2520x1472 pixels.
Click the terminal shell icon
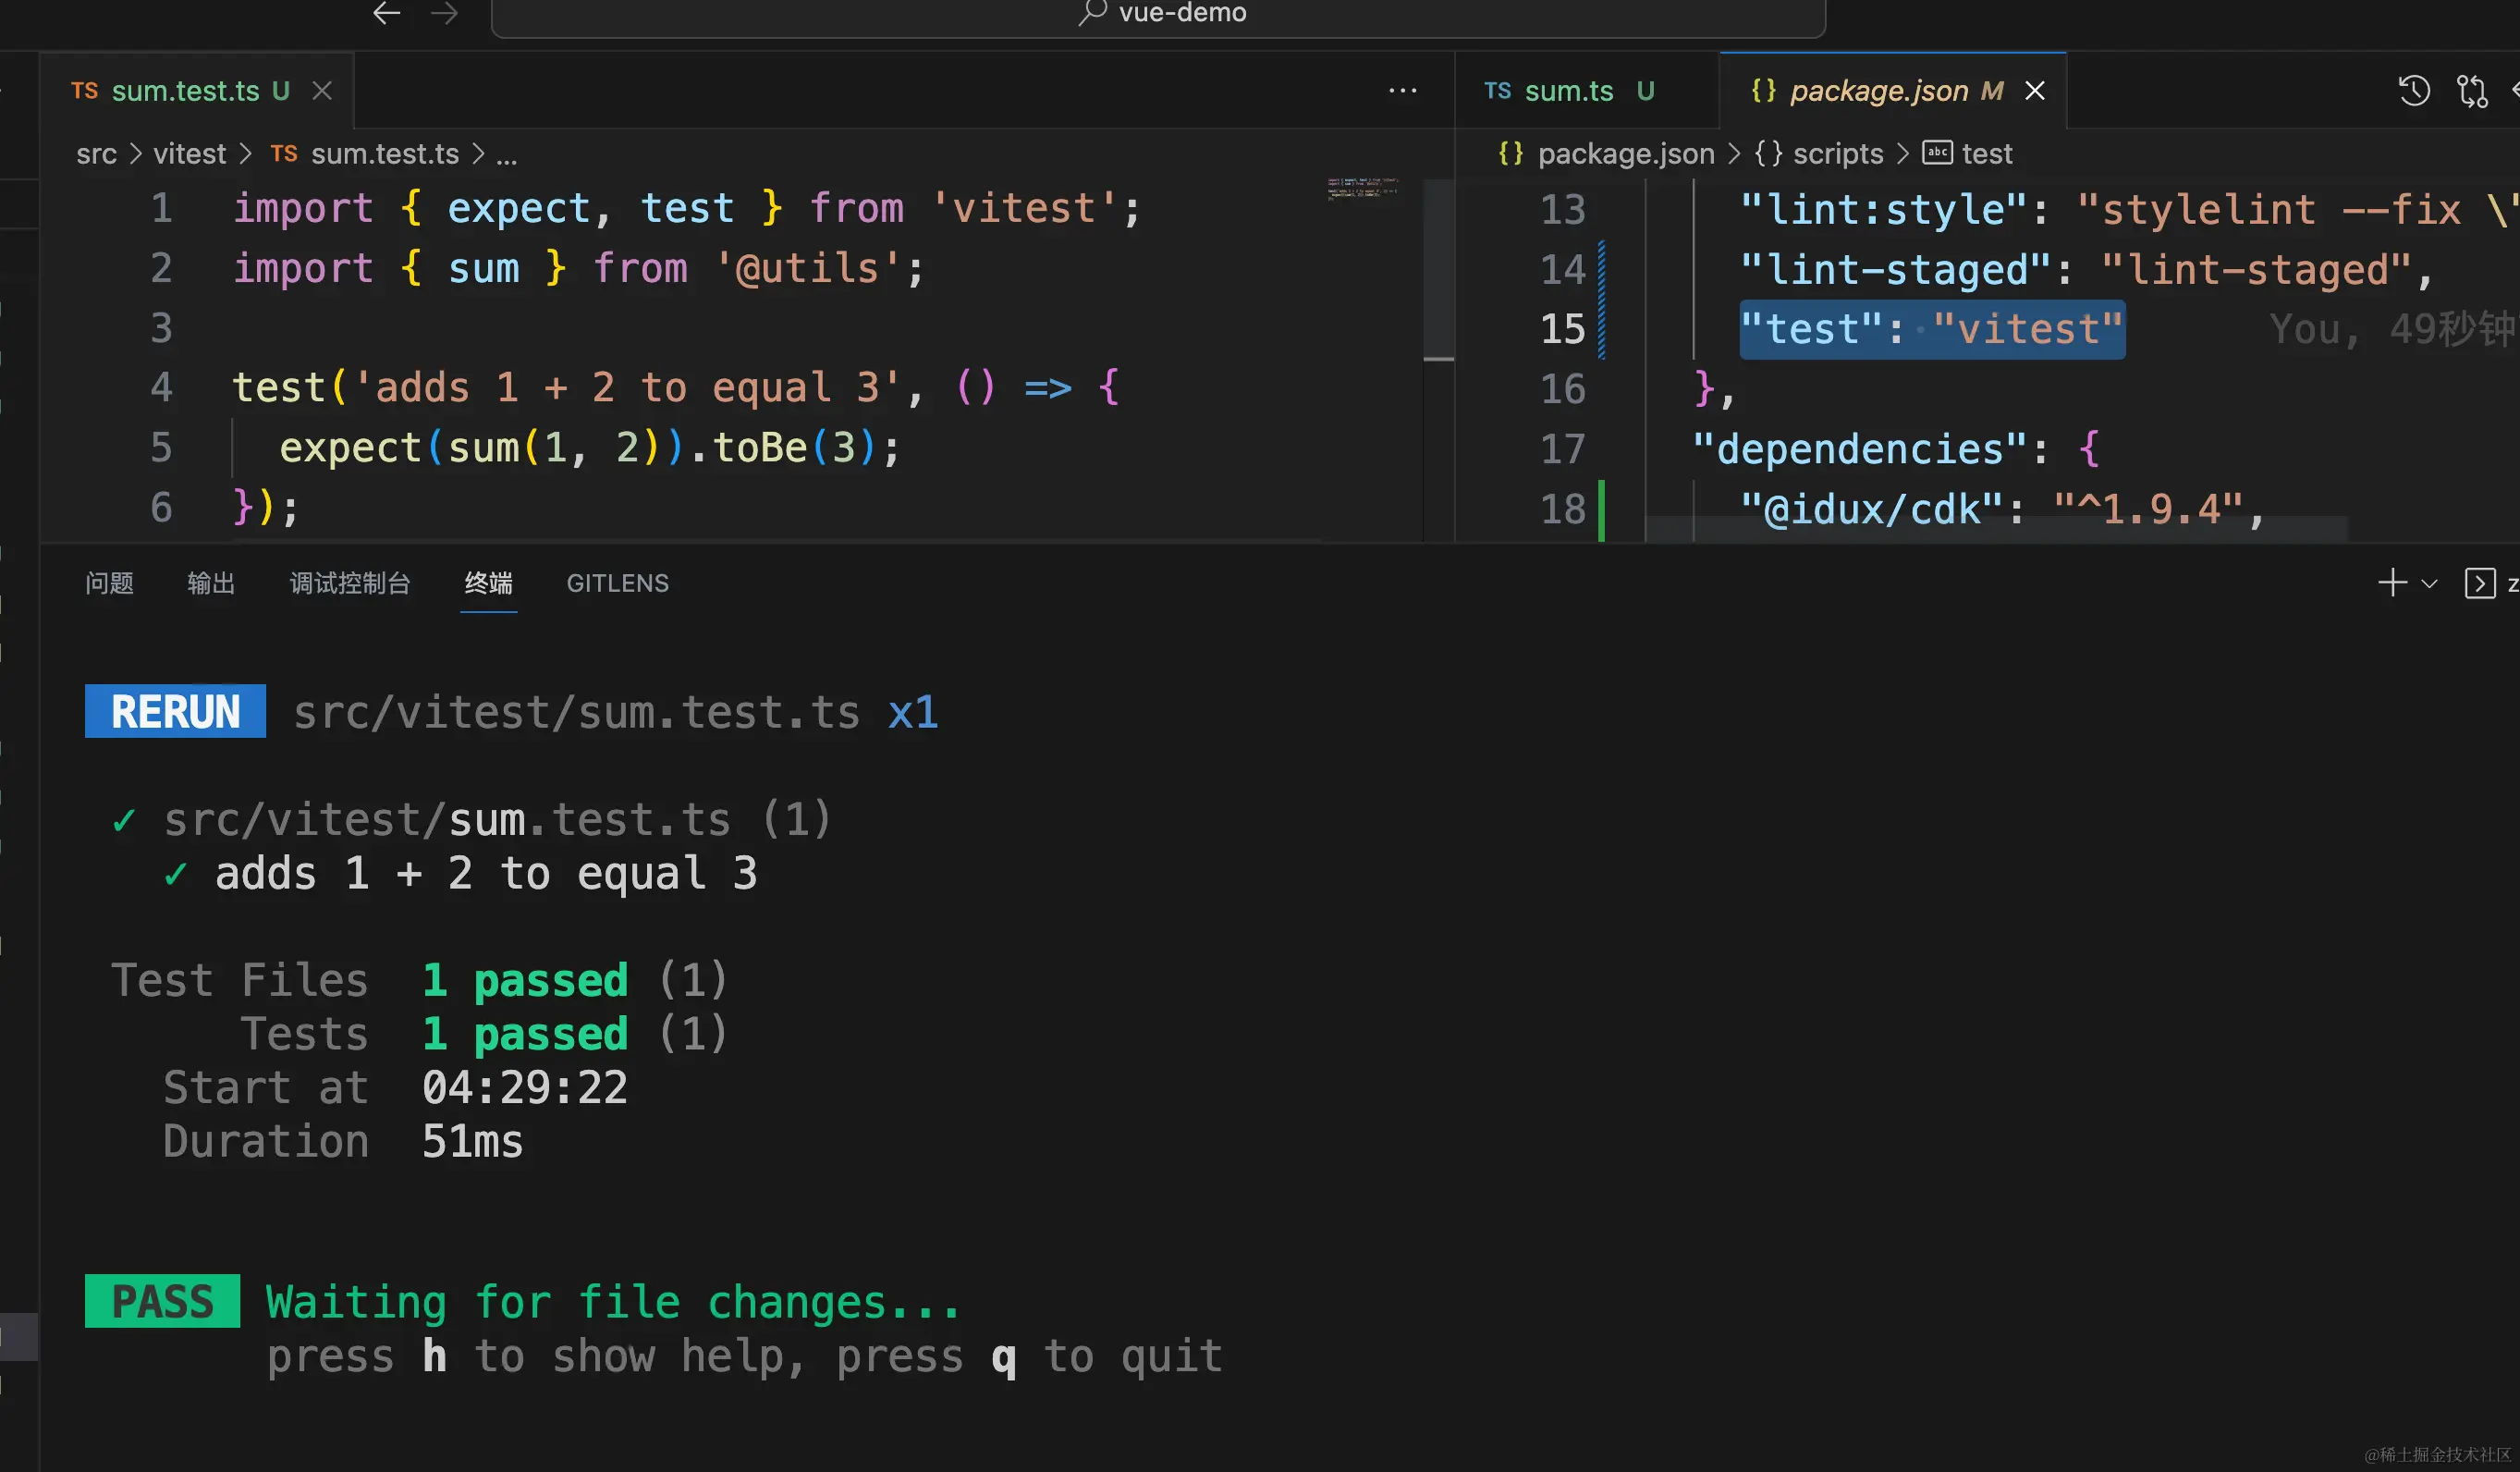pyautogui.click(x=2479, y=583)
